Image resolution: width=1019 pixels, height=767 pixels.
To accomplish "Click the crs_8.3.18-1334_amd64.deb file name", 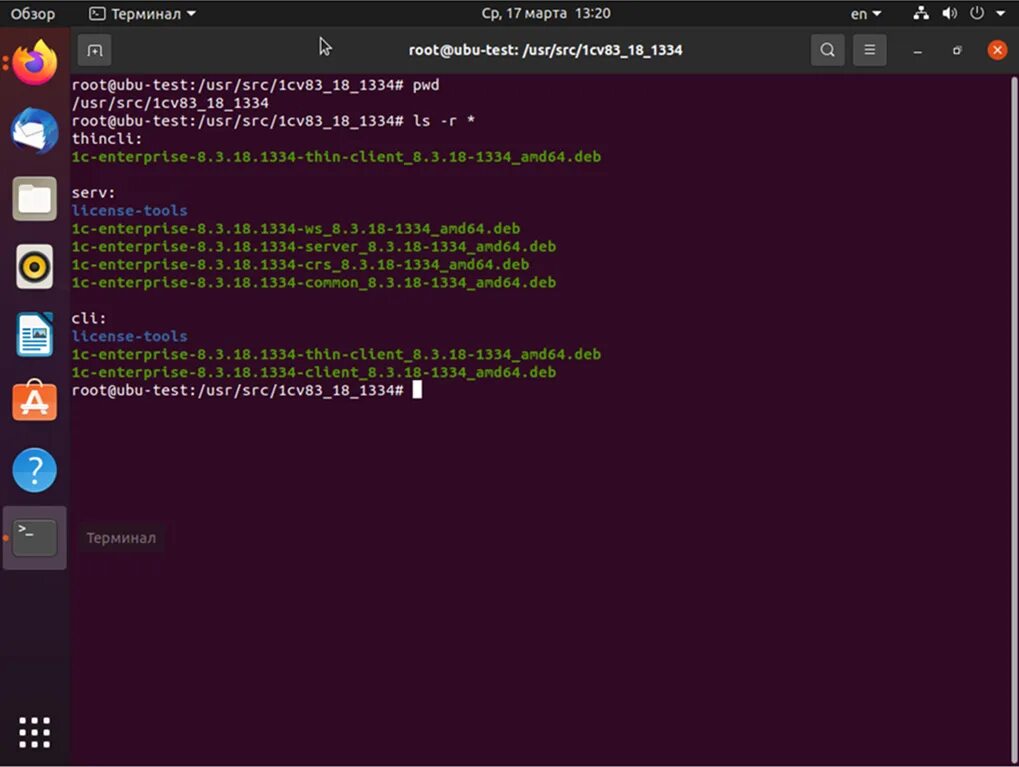I will (300, 265).
